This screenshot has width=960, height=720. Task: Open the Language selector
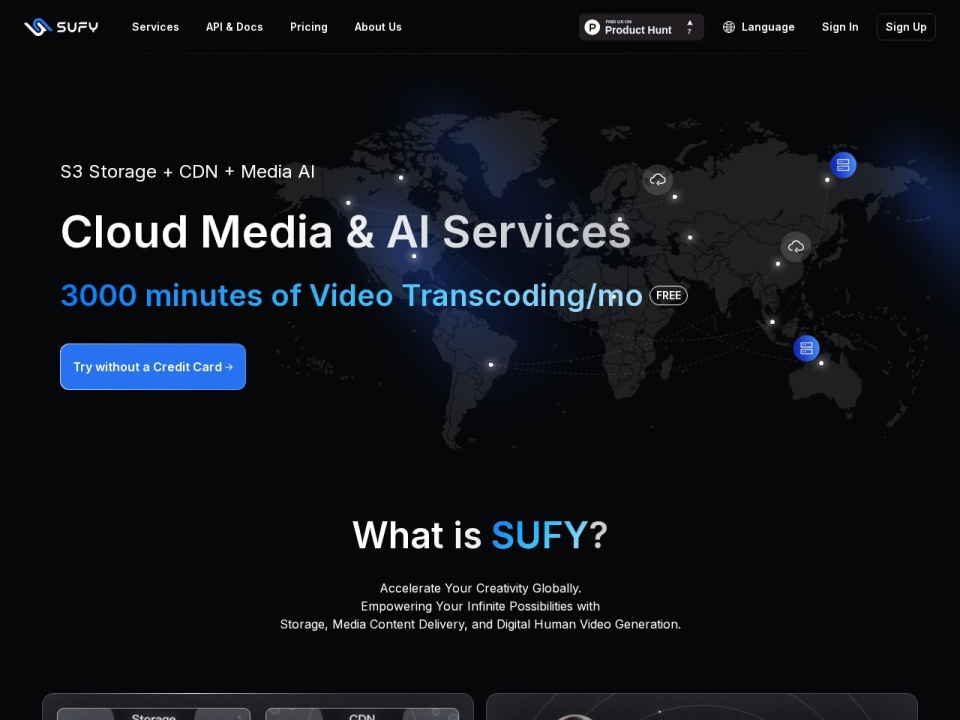point(759,27)
